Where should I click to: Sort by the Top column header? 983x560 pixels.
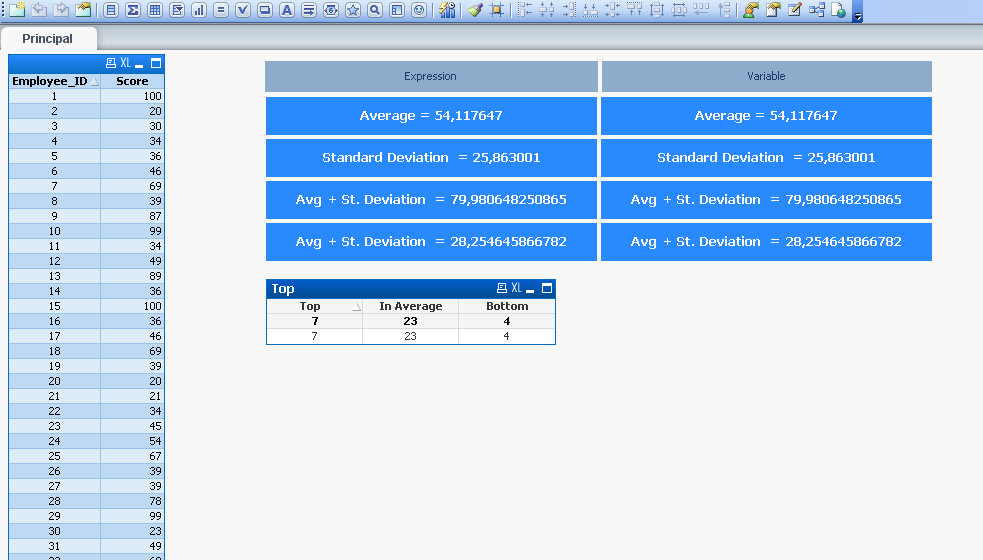(315, 306)
